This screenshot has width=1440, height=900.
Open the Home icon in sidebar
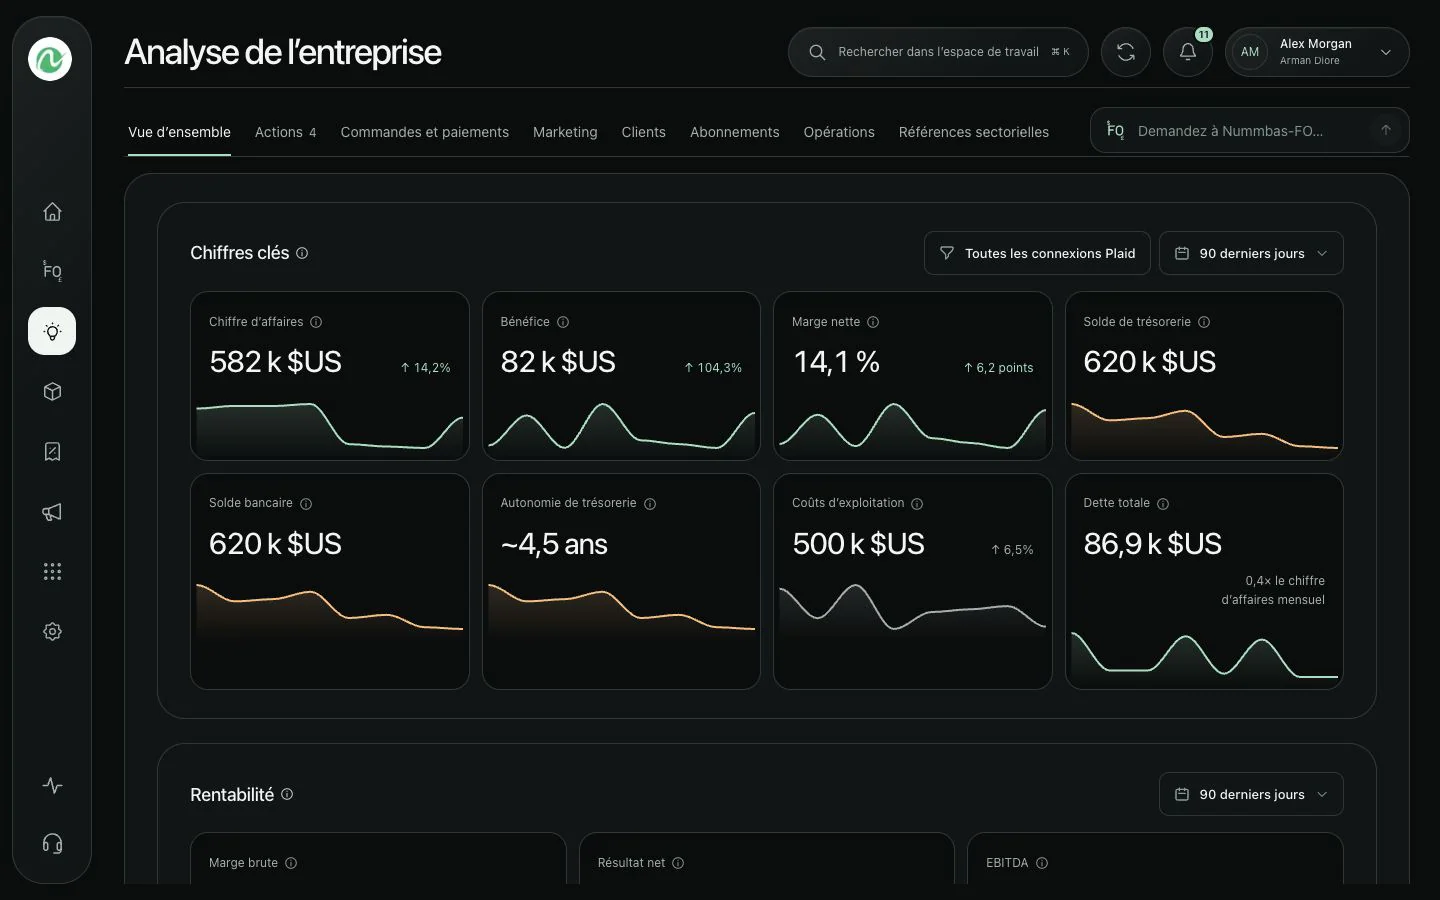click(x=52, y=212)
